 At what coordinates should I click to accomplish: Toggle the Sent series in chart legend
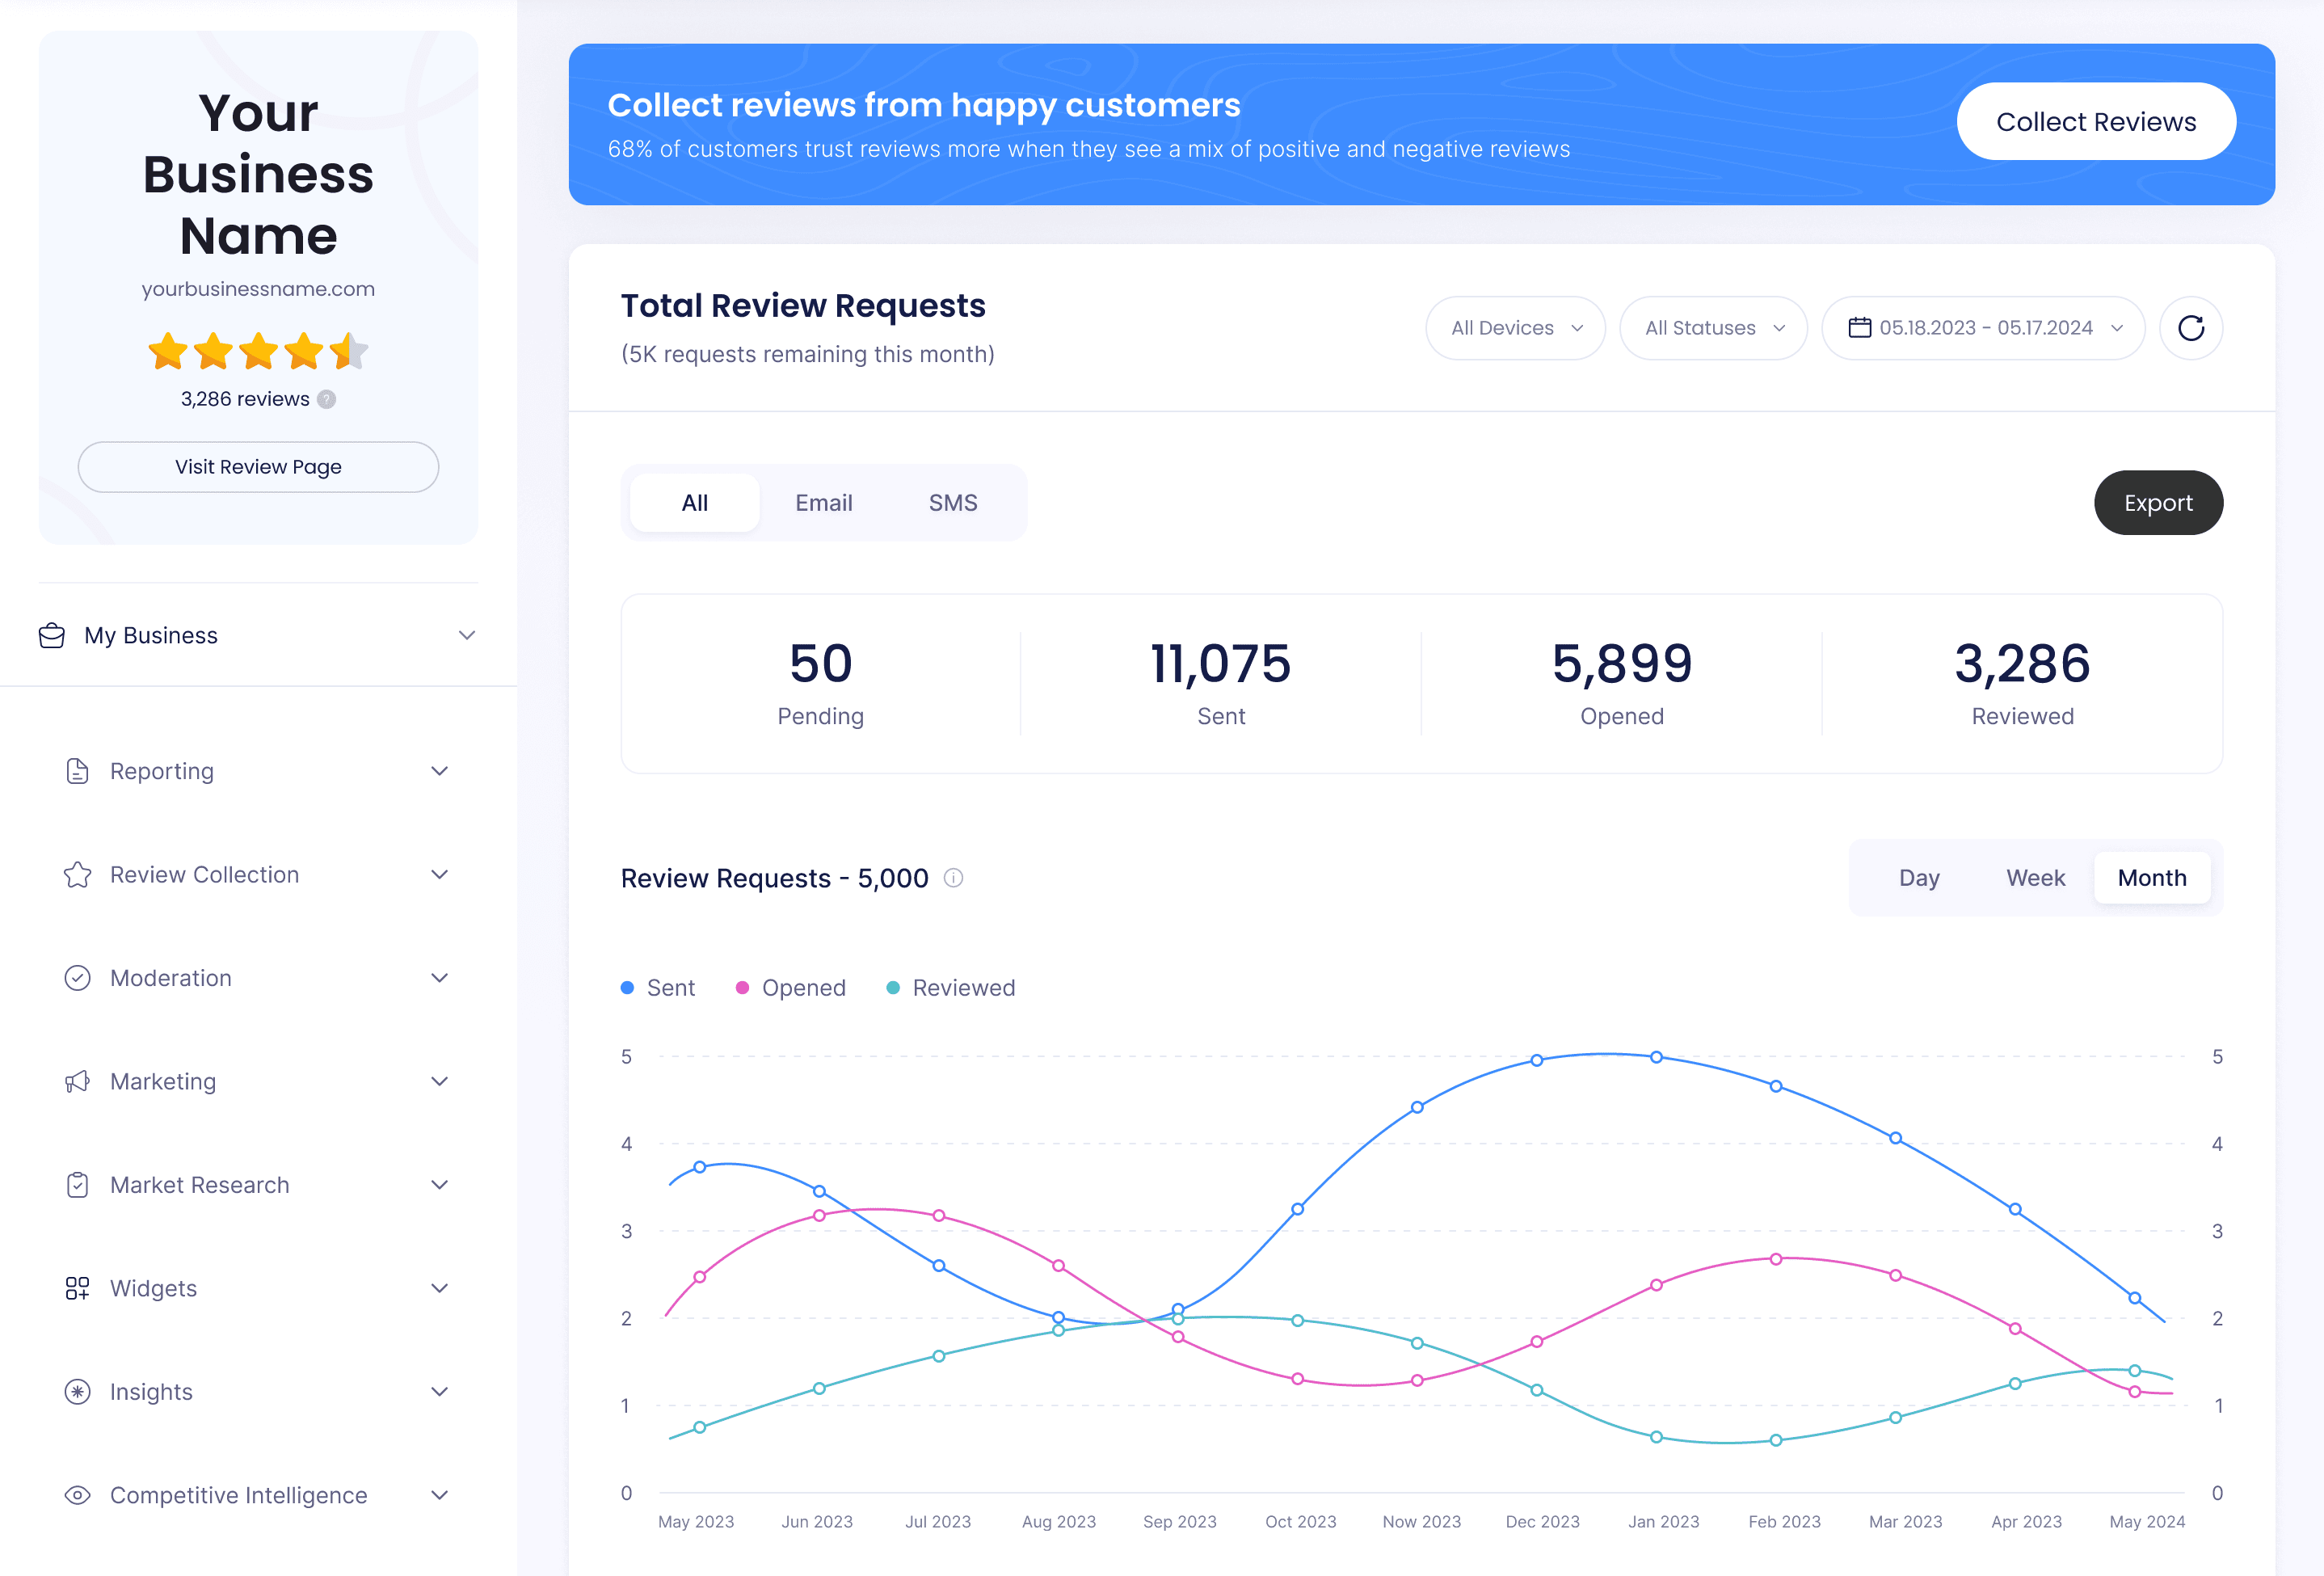tap(658, 988)
